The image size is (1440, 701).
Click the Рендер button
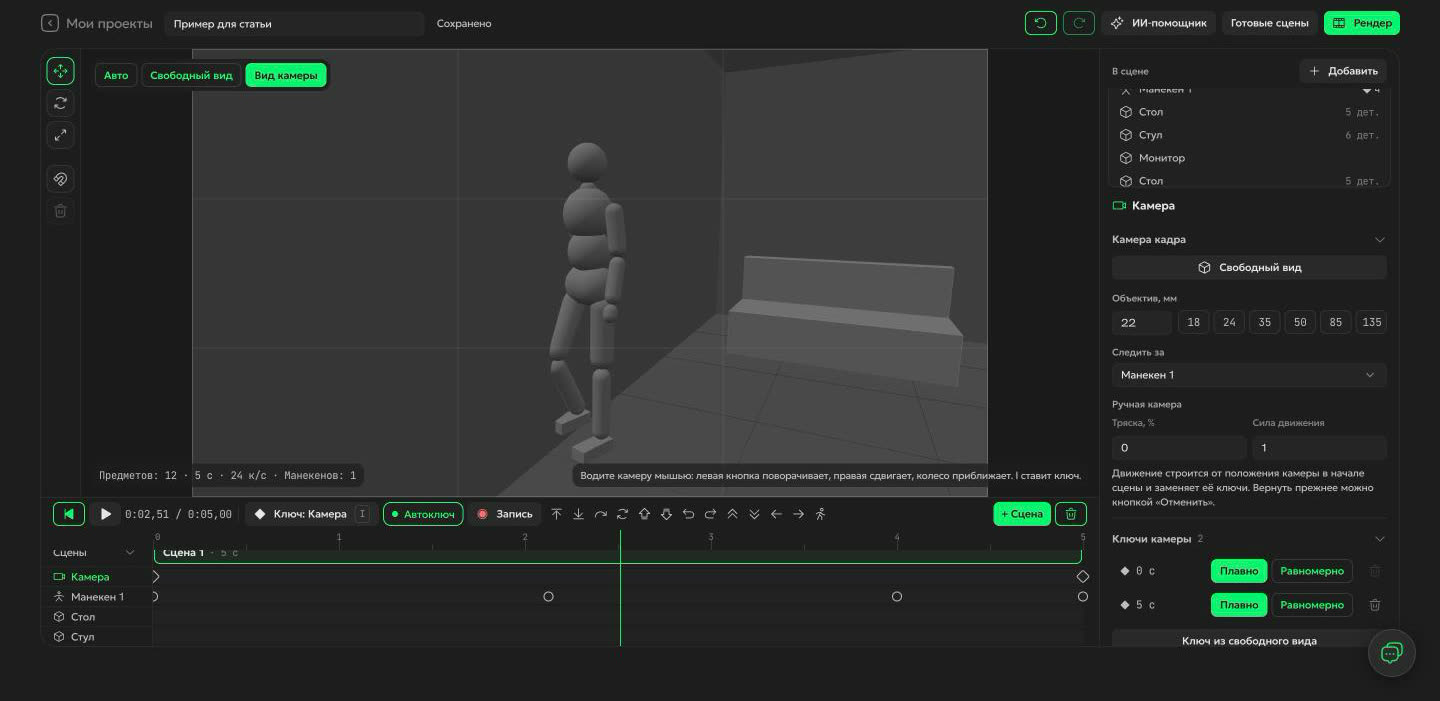point(1362,23)
